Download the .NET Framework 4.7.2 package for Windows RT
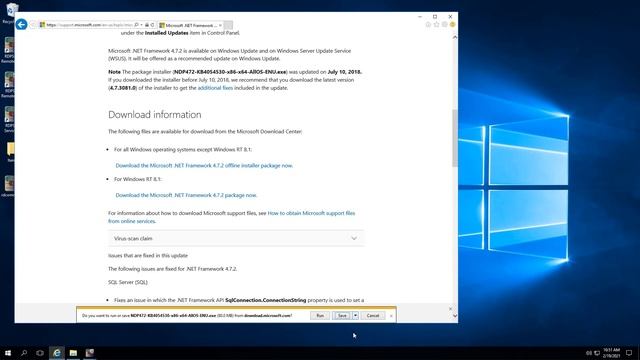The width and height of the screenshot is (640, 360). point(186,195)
